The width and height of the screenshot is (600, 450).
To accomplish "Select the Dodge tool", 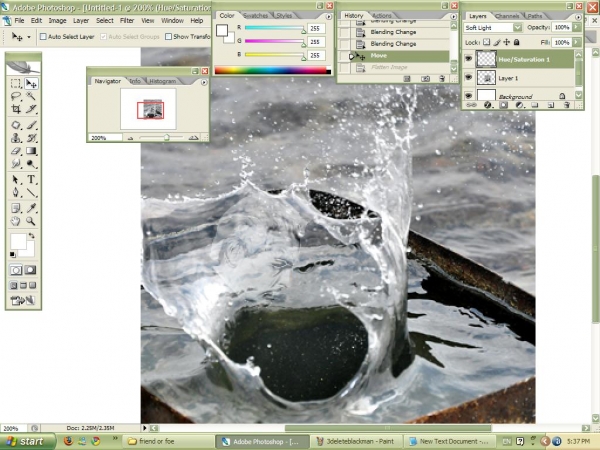I will coord(31,164).
